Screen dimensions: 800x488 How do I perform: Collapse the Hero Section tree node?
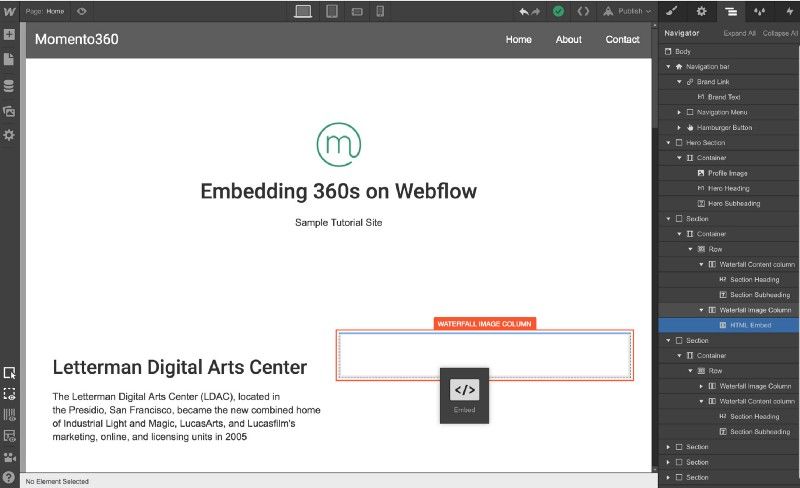pos(668,142)
